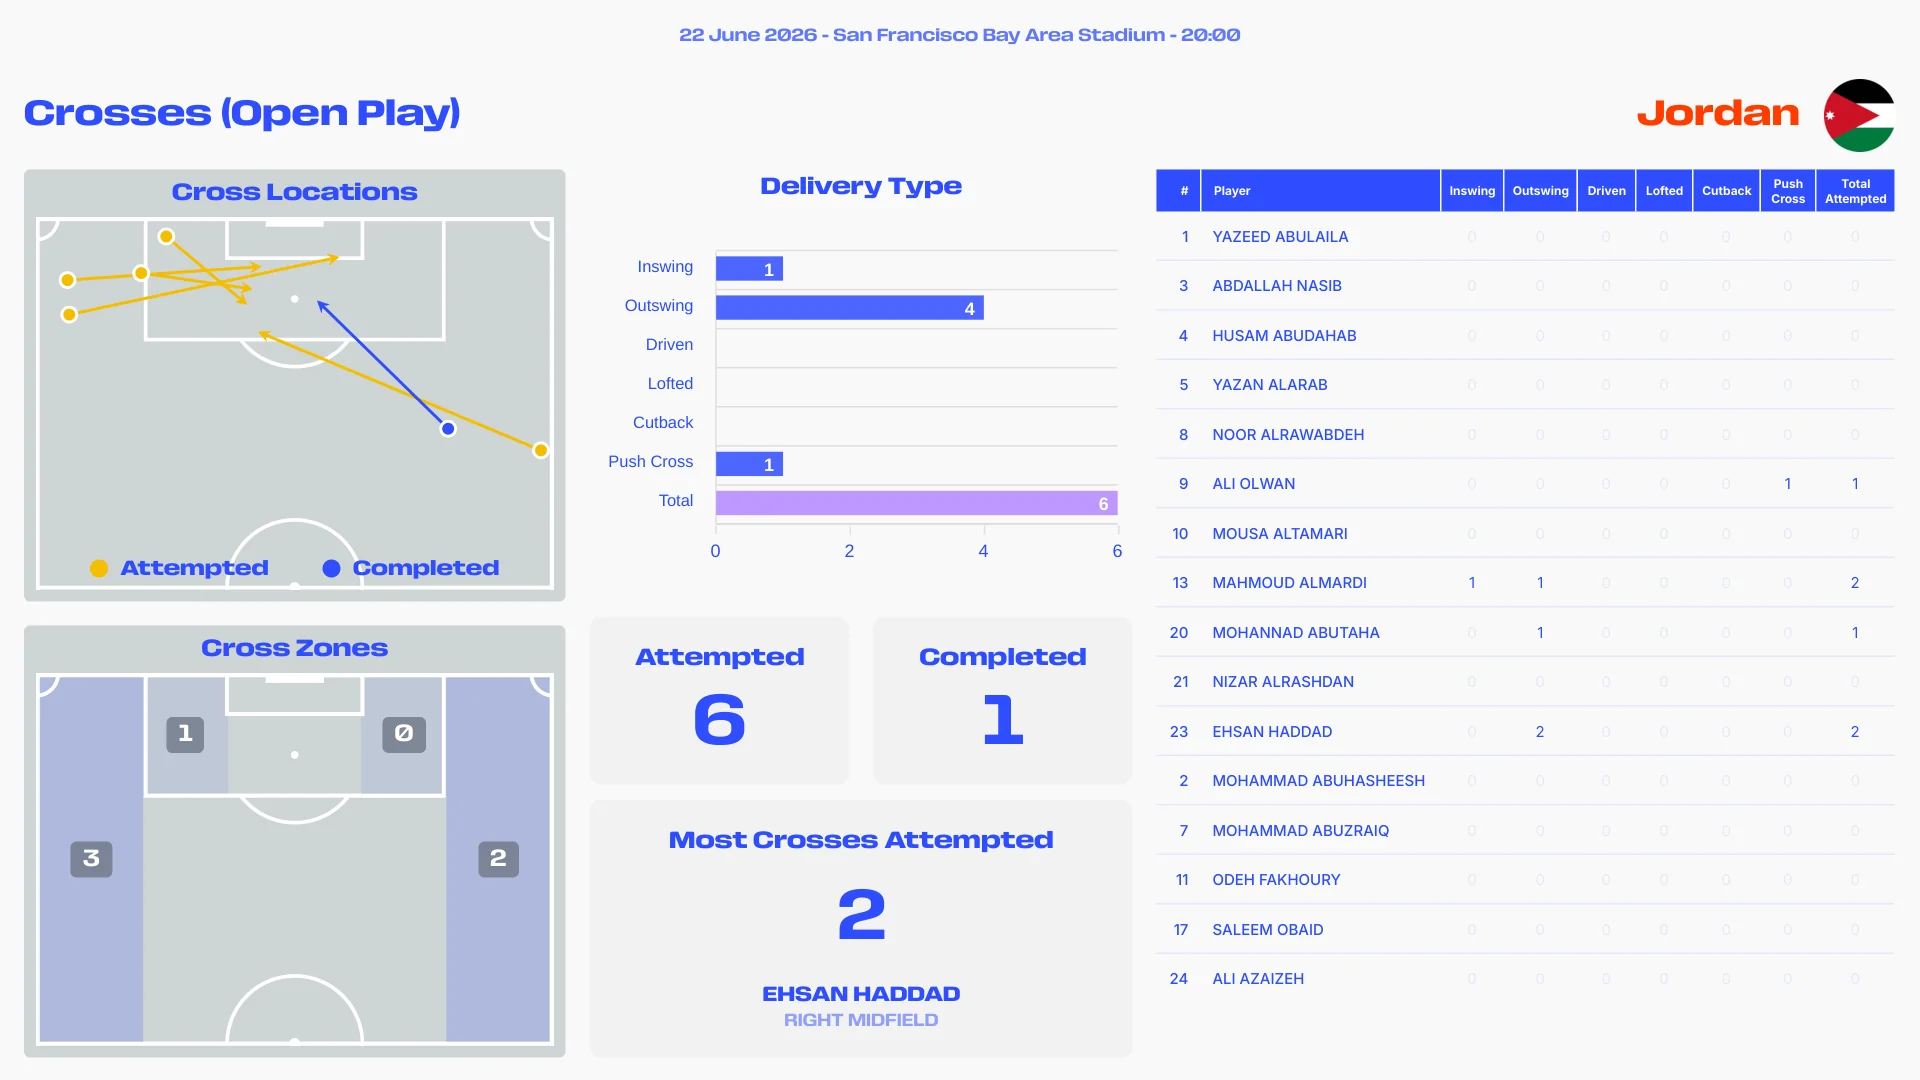
Task: Click the Attempted 6 stat card
Action: coord(719,700)
